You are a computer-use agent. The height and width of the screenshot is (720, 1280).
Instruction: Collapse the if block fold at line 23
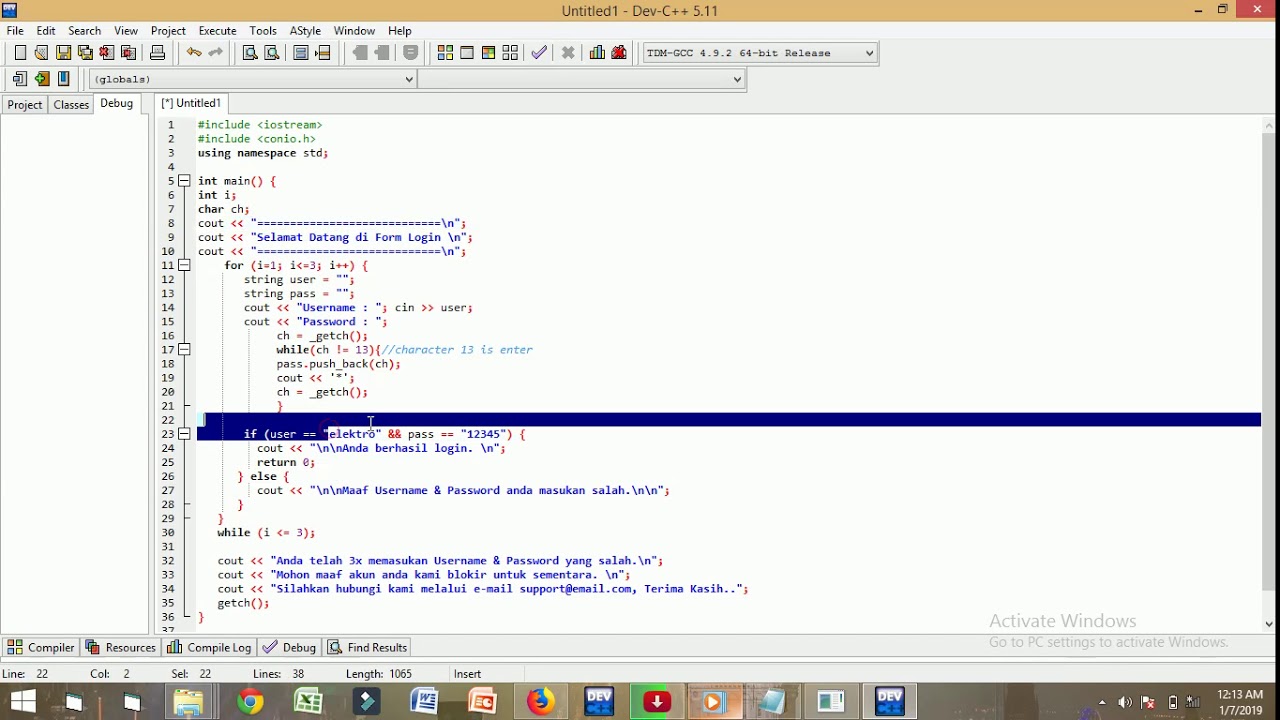coord(184,434)
